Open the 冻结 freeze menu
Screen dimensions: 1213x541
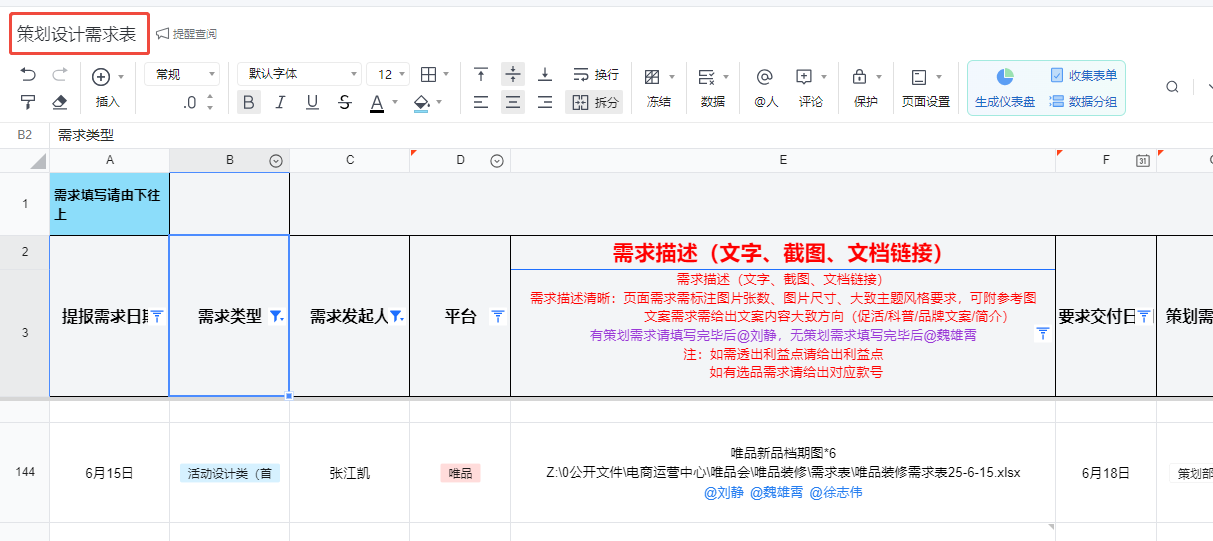pyautogui.click(x=658, y=87)
